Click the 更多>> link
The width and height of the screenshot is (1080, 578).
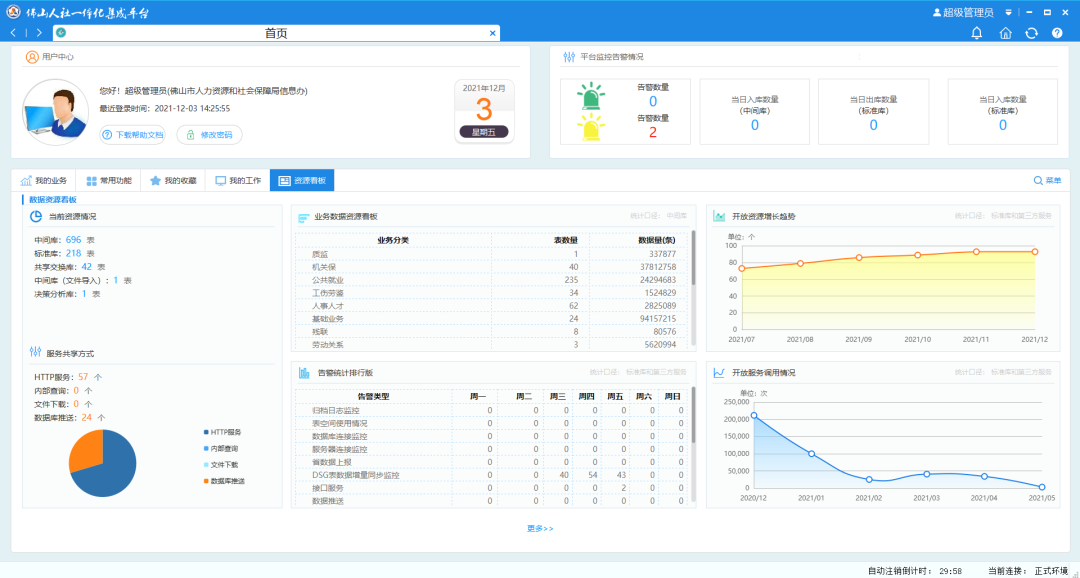(540, 528)
